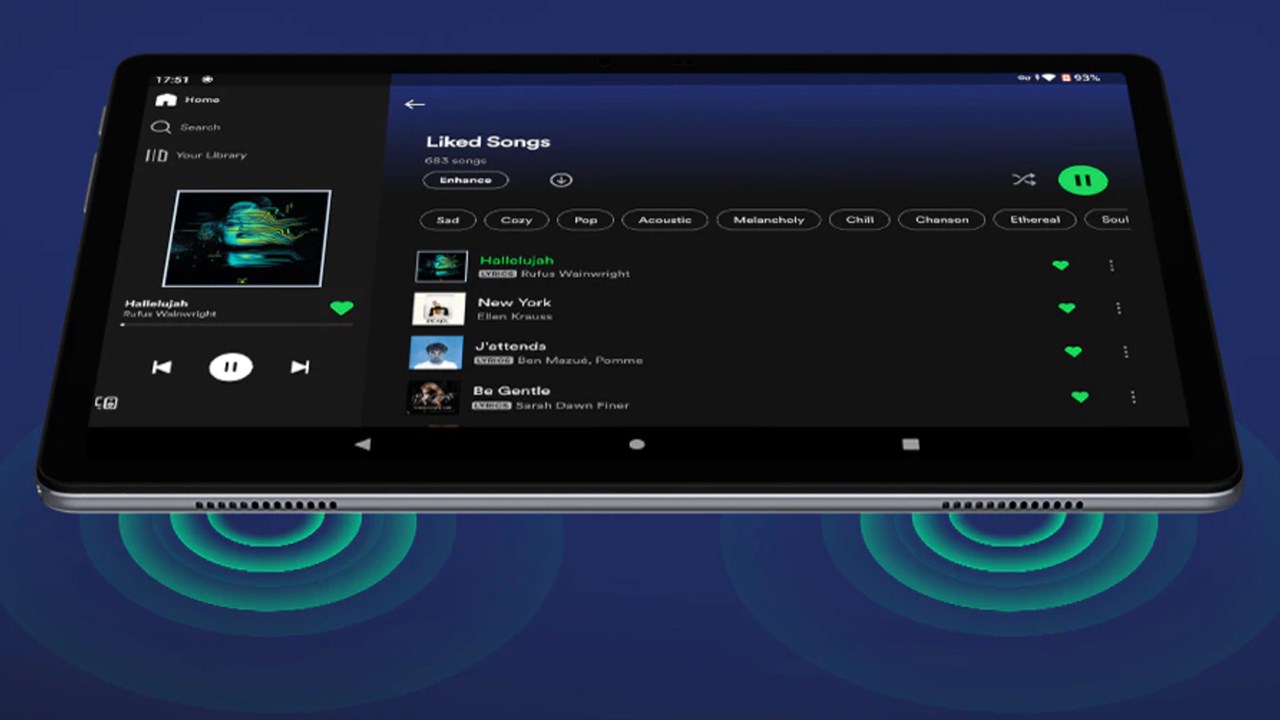
Task: Go to Home in the sidebar
Action: tap(188, 100)
